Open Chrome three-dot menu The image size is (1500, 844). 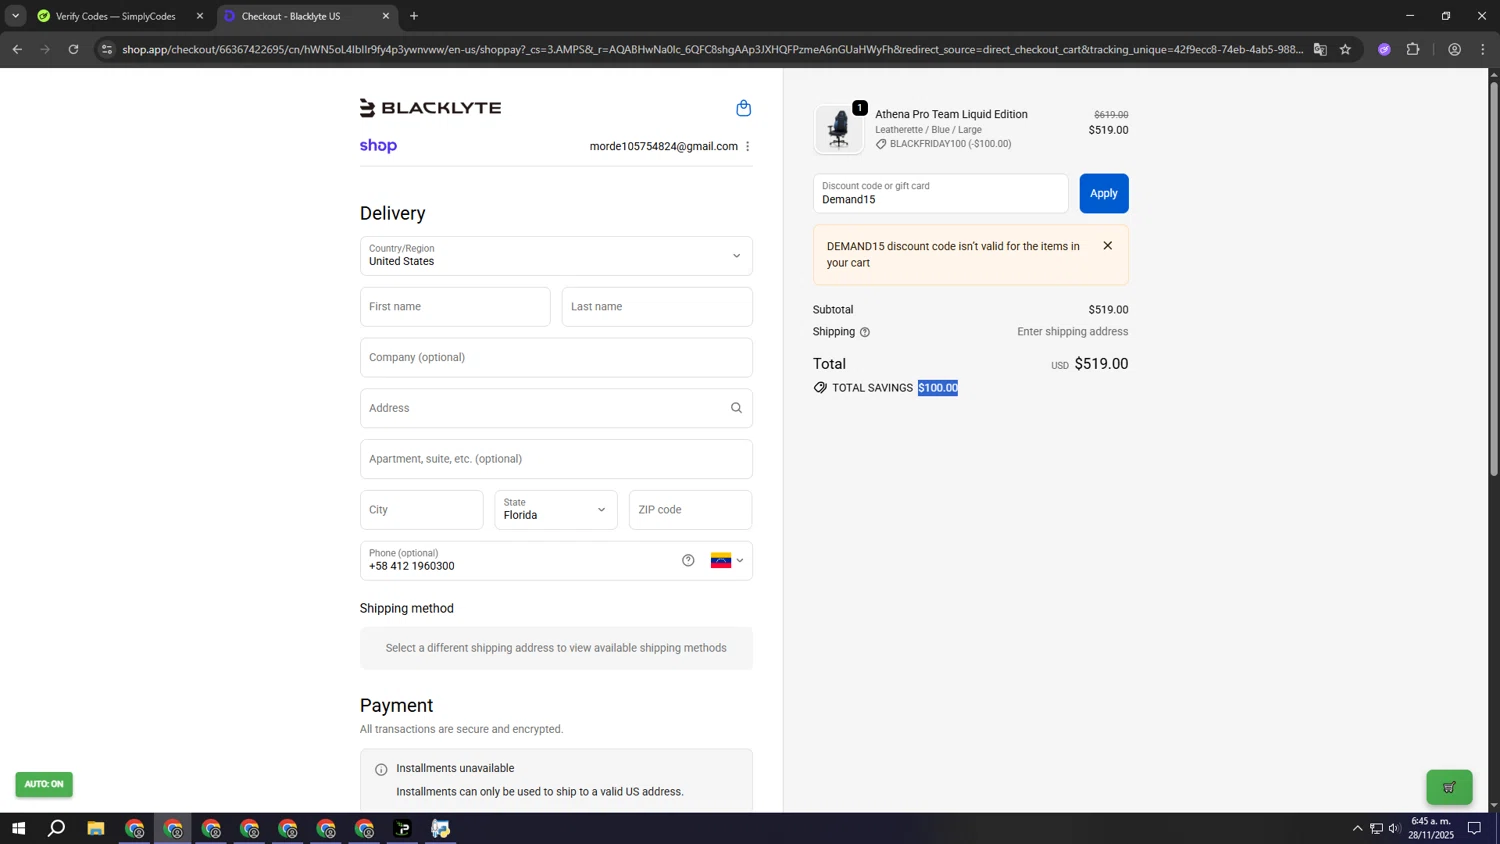1483,49
